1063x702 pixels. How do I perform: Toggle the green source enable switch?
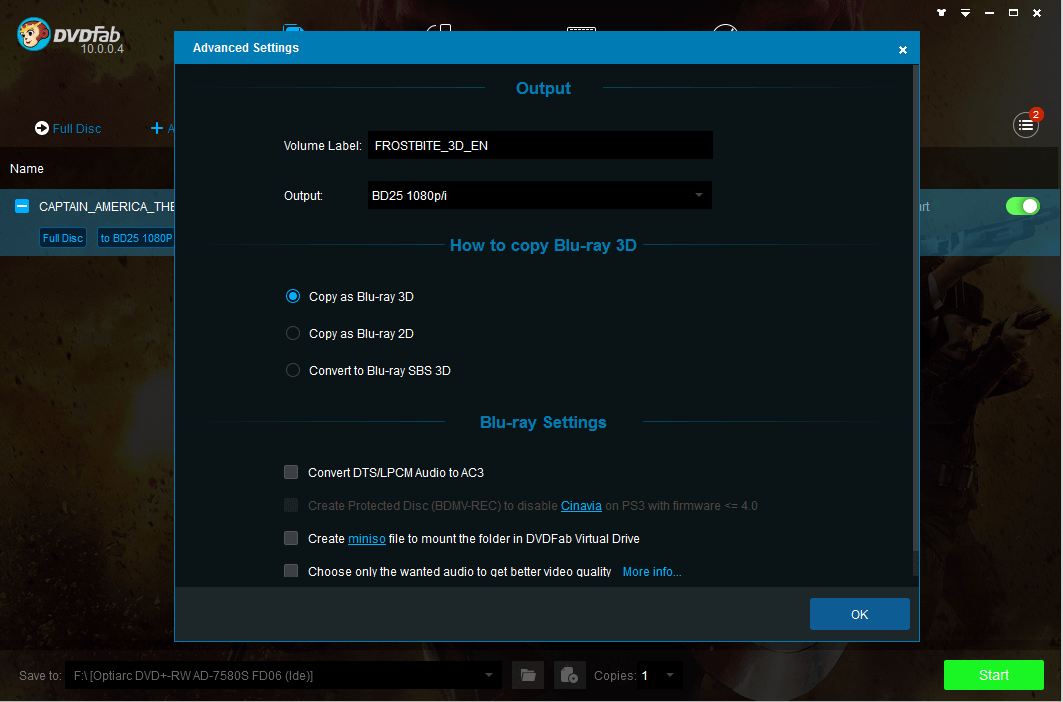pos(1023,206)
